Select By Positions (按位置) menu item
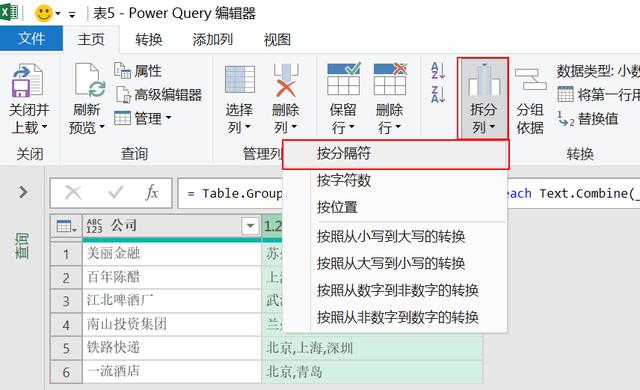Screen dimensions: 640x390 tap(395, 207)
